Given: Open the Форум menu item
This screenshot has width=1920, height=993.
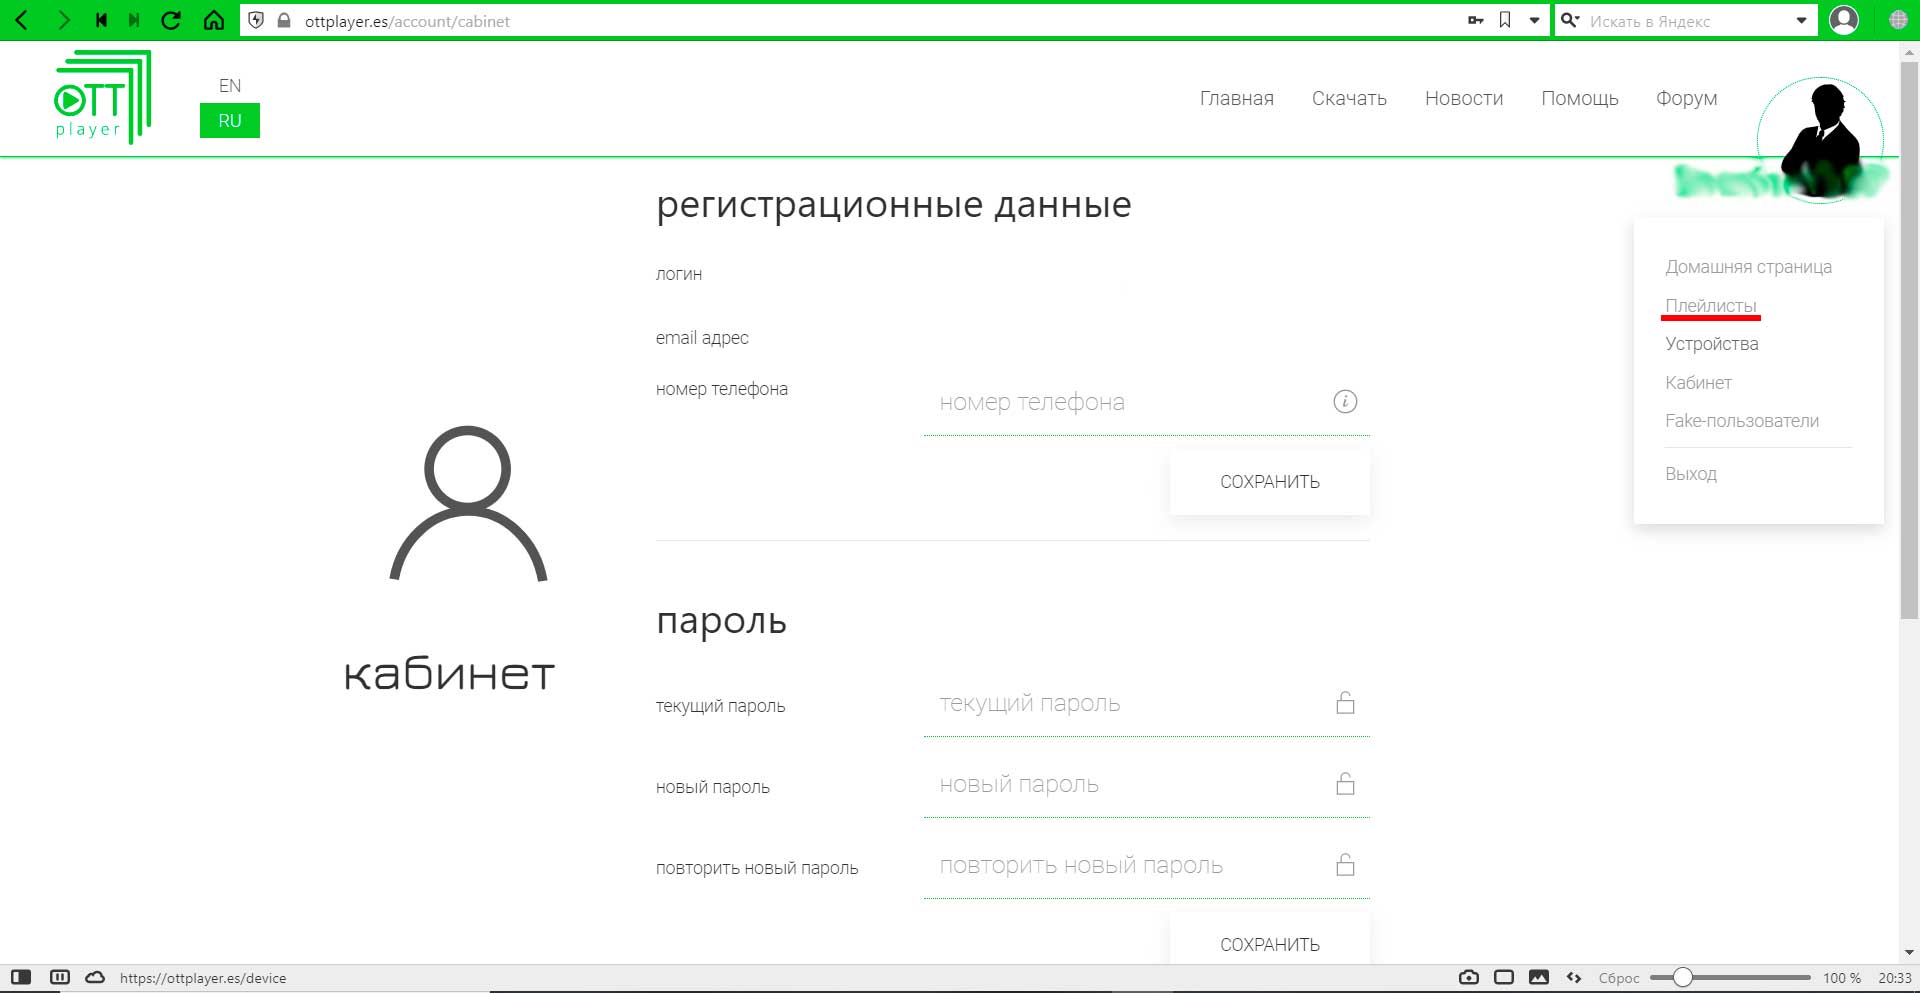Looking at the screenshot, I should pos(1686,98).
